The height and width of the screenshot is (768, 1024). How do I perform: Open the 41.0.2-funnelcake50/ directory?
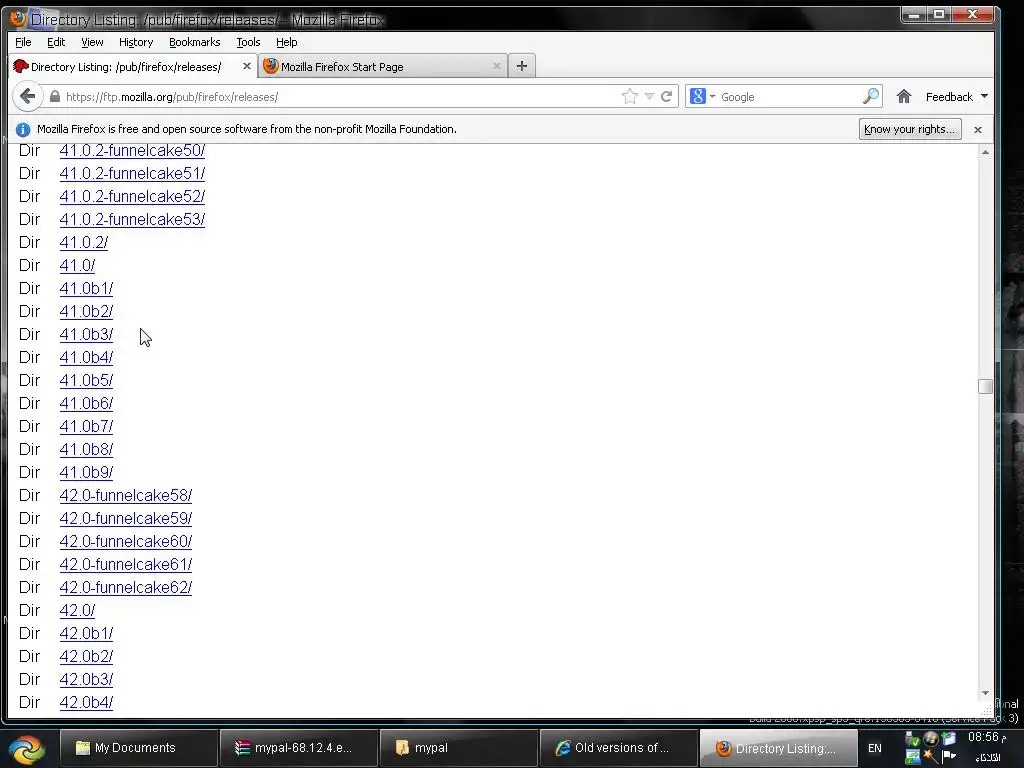[x=132, y=151]
